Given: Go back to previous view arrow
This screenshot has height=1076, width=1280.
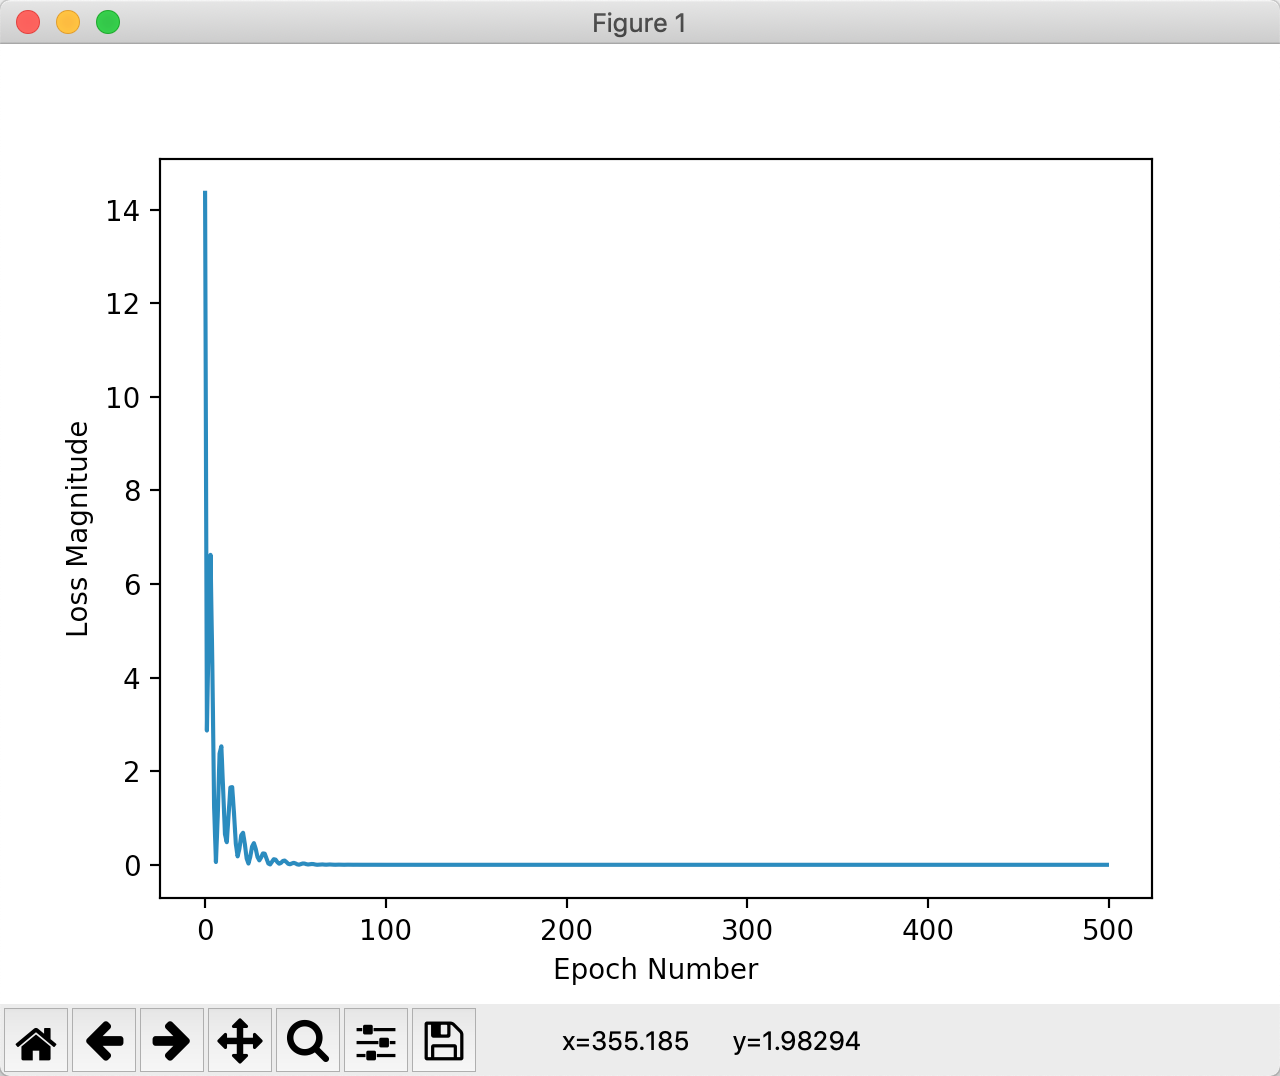Looking at the screenshot, I should pos(104,1041).
